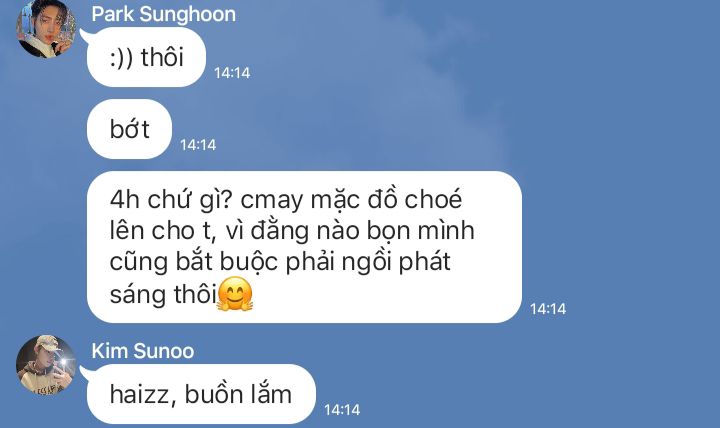Open Kim Sunoo's profile picture
720x428 pixels.
(46, 365)
